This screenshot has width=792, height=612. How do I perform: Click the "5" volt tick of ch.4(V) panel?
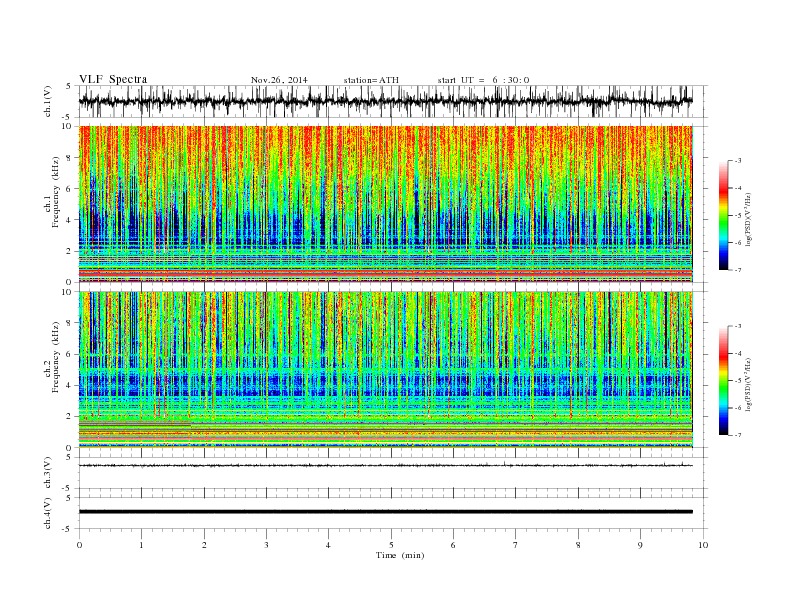pos(69,498)
